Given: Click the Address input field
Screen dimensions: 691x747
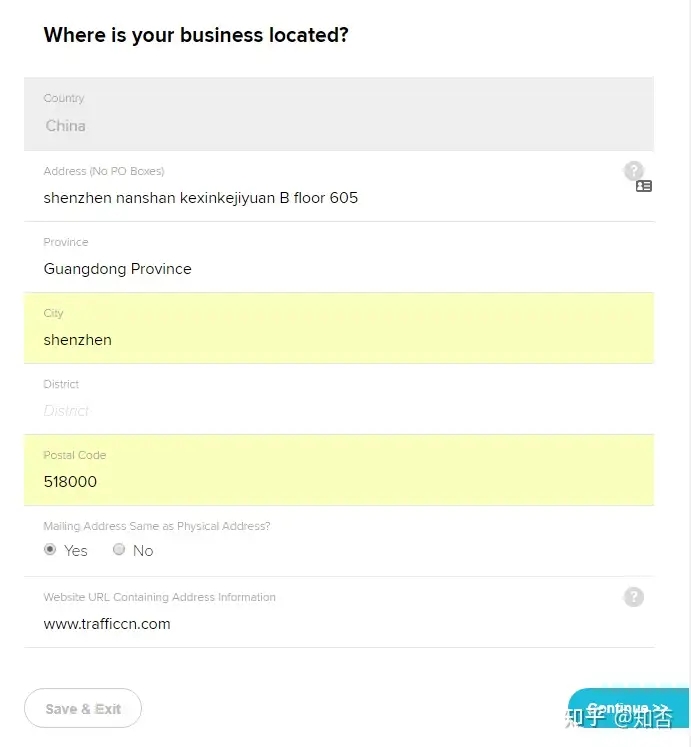Looking at the screenshot, I should coord(300,198).
